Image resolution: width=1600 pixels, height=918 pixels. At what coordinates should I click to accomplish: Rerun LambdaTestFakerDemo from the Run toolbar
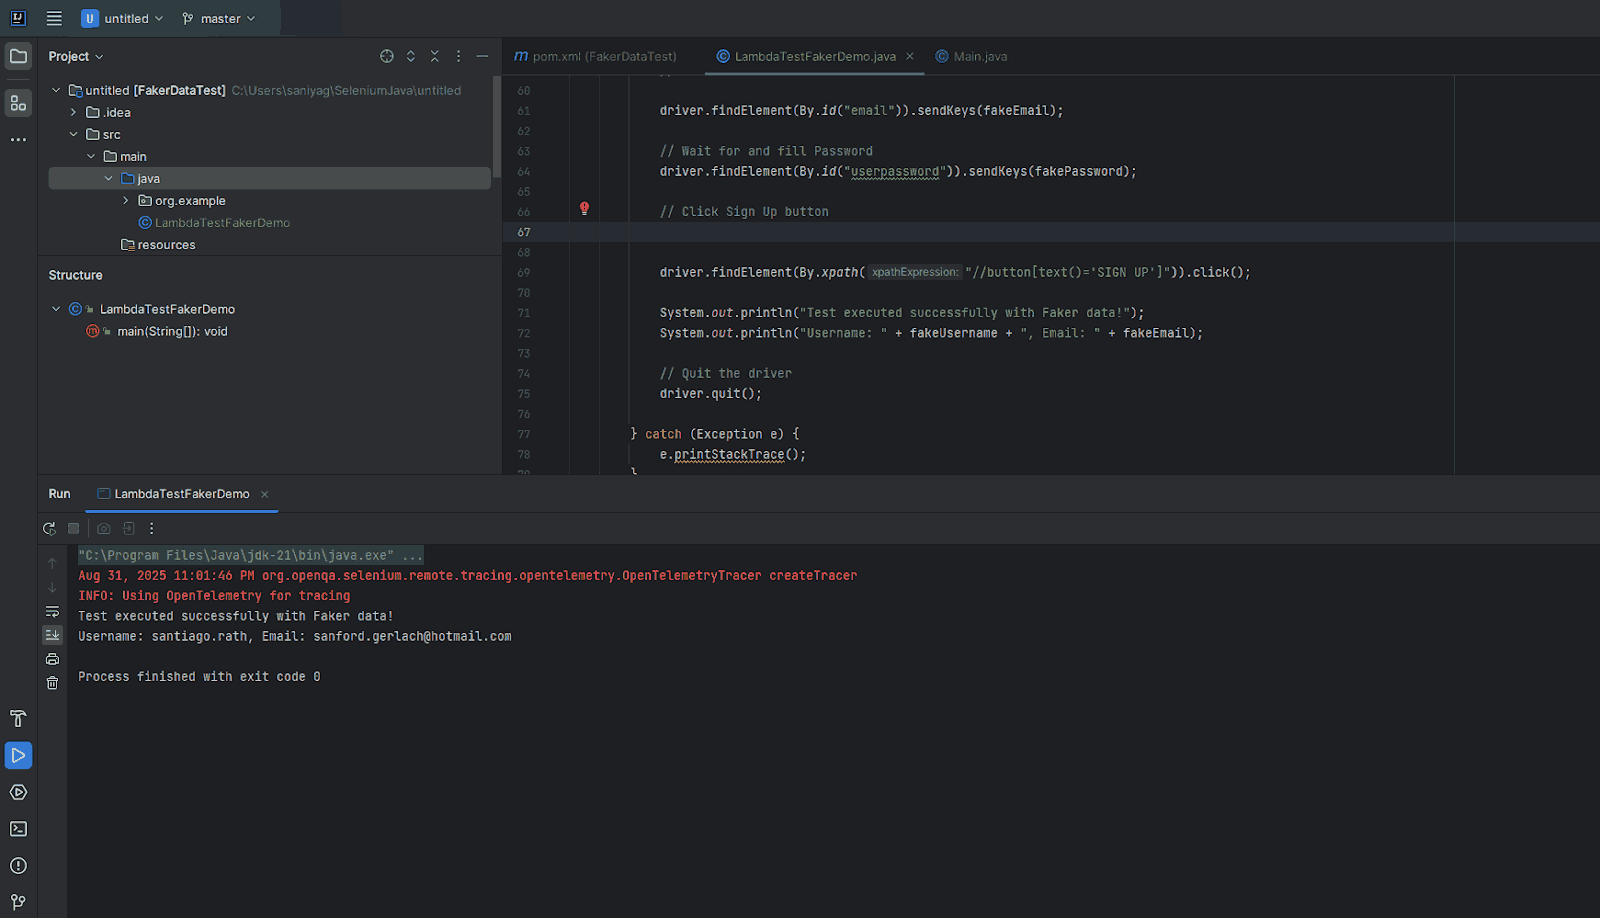point(49,529)
